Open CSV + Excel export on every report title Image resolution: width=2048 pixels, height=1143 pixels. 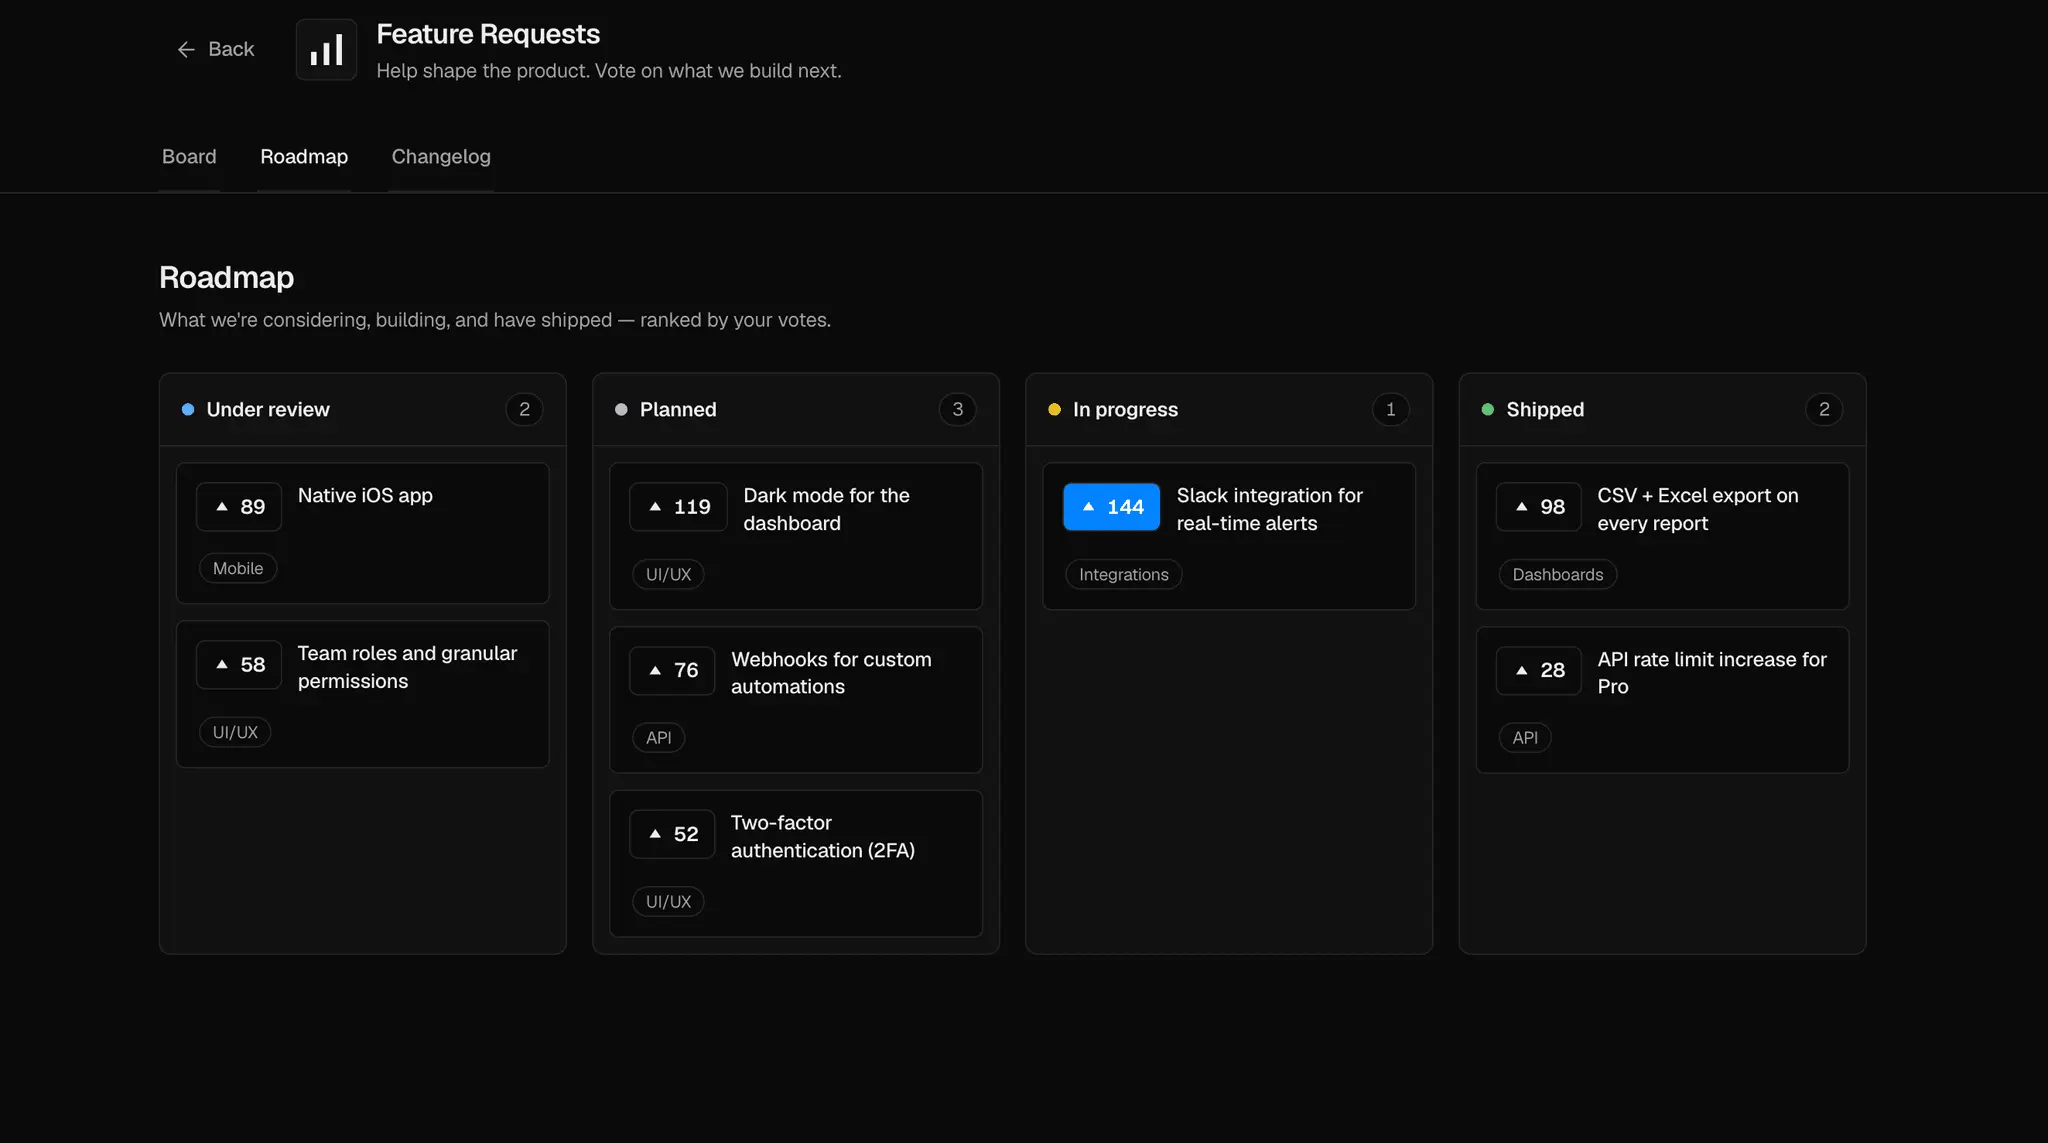coord(1698,509)
